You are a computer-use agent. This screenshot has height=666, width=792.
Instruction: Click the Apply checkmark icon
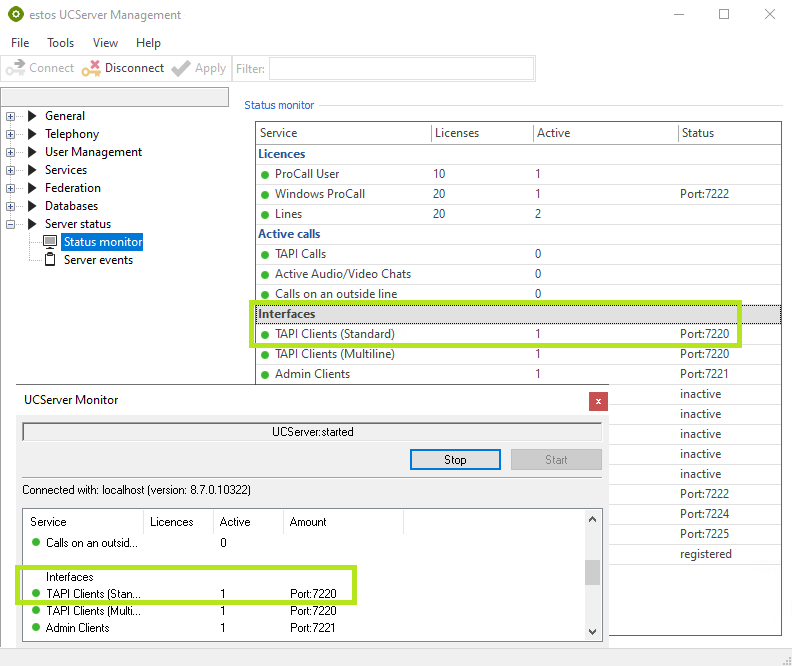[180, 68]
